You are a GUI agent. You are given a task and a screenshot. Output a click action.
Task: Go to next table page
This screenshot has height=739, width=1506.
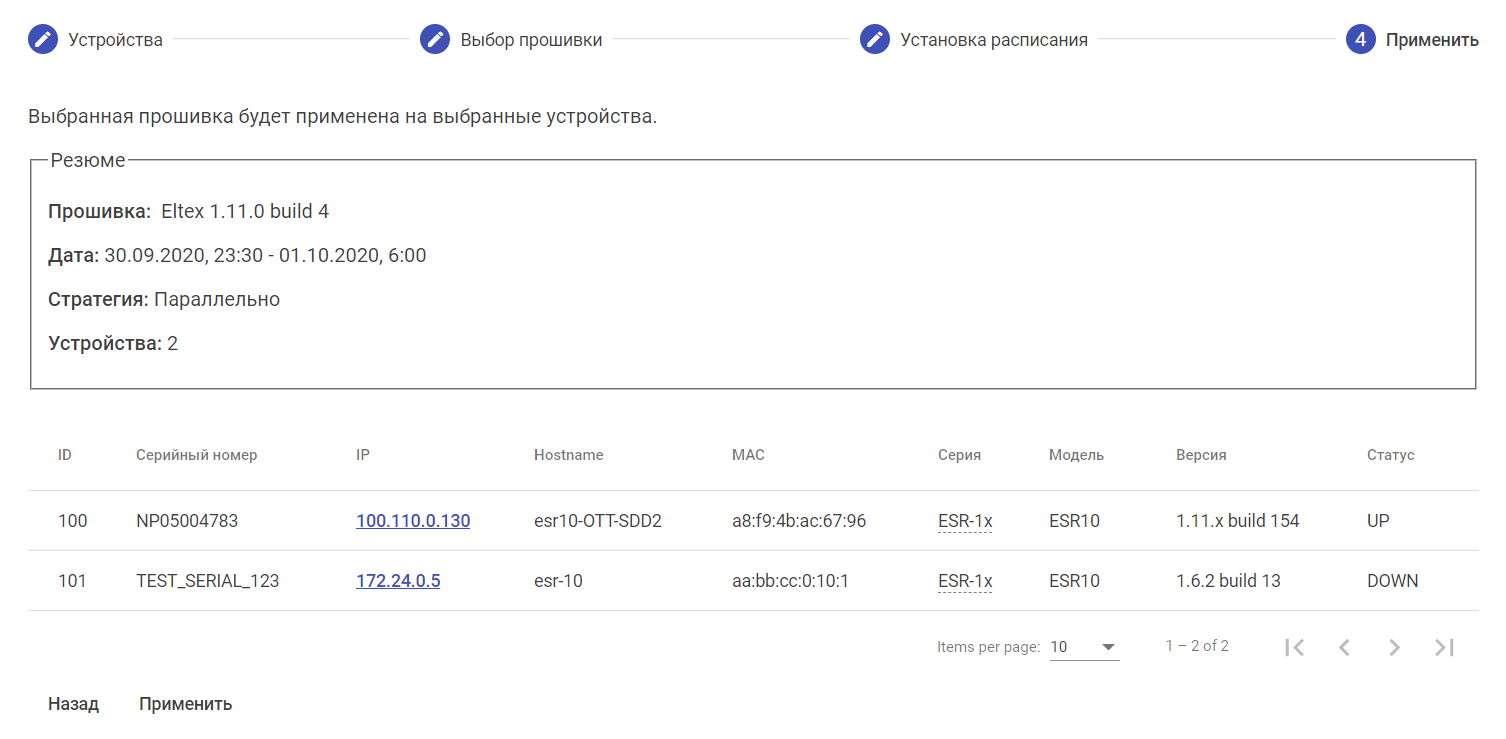tap(1394, 647)
